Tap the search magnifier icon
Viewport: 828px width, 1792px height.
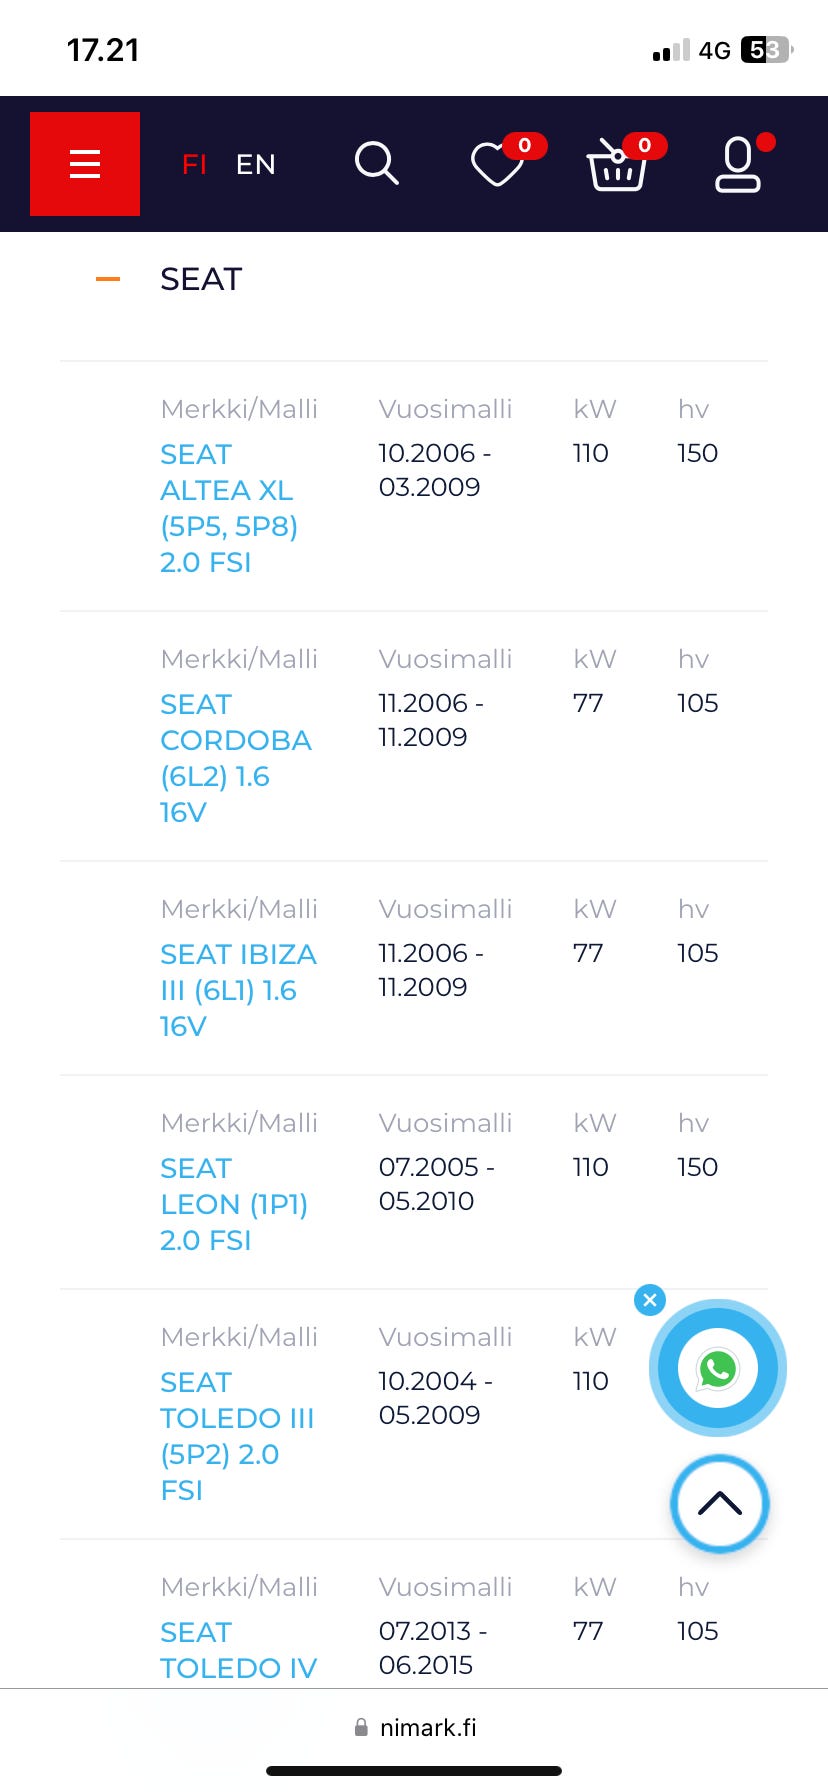click(377, 163)
